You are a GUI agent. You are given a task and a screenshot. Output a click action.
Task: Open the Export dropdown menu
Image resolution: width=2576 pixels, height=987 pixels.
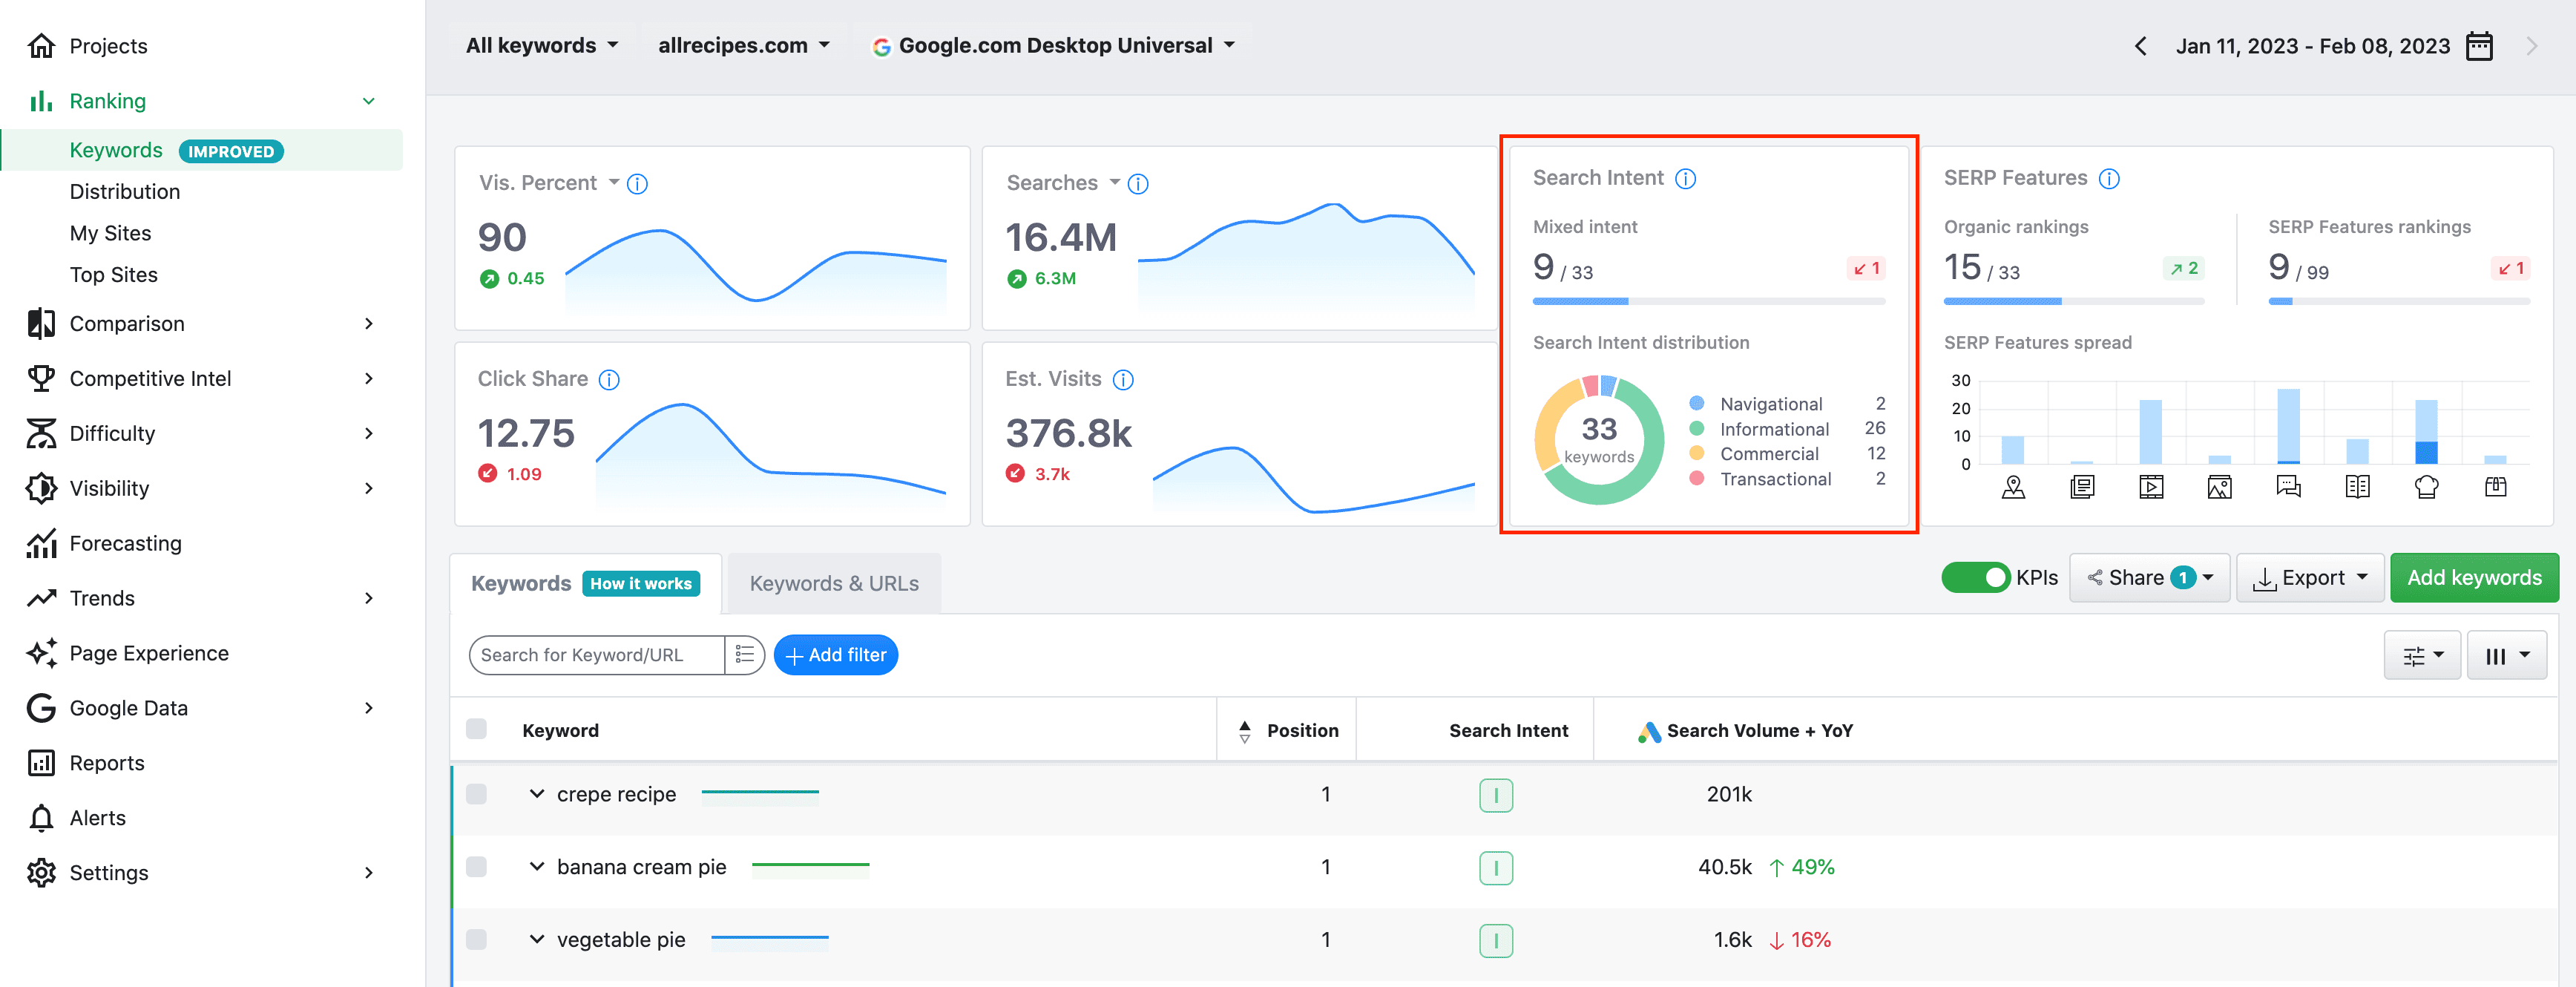[2309, 578]
